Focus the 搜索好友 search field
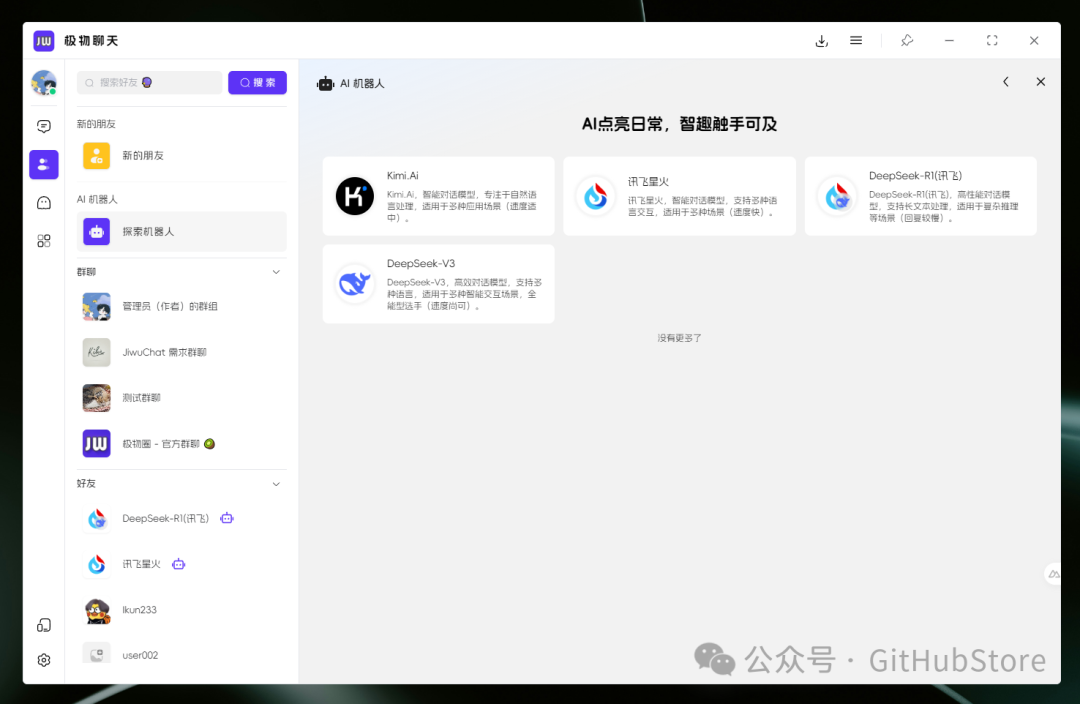The height and width of the screenshot is (704, 1080). pos(149,83)
